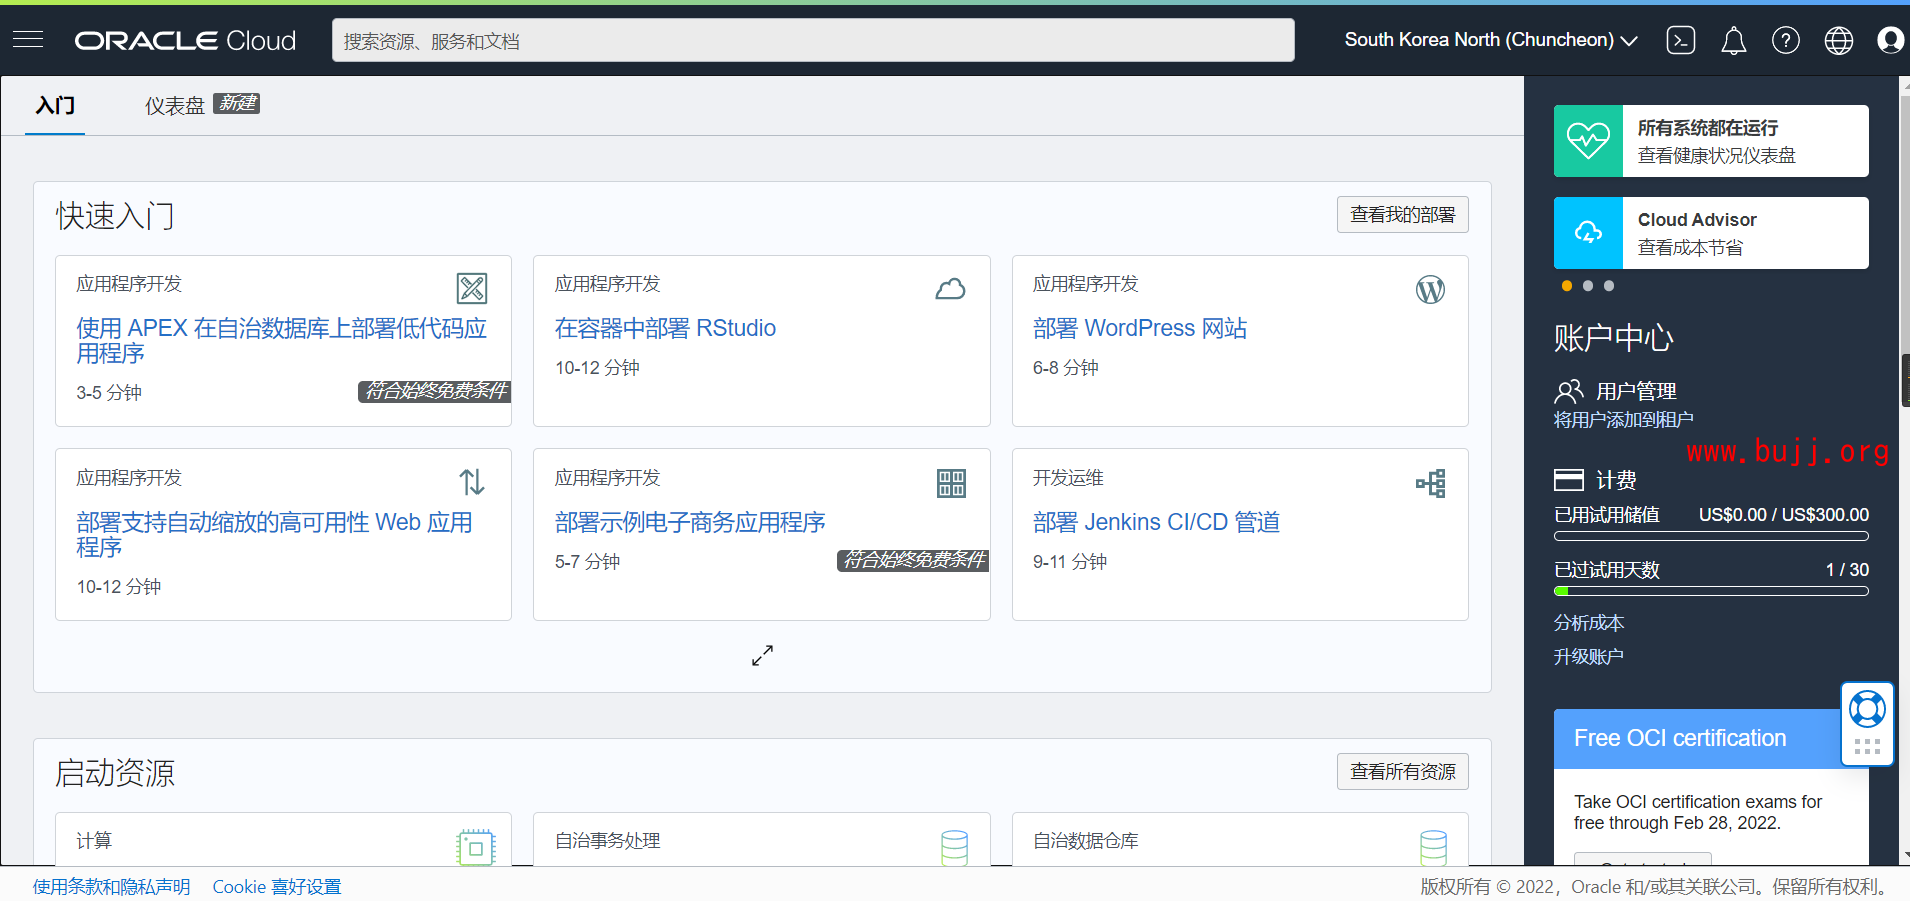Launch Cloud Shell developer tools icon
1910x901 pixels.
(x=1680, y=40)
